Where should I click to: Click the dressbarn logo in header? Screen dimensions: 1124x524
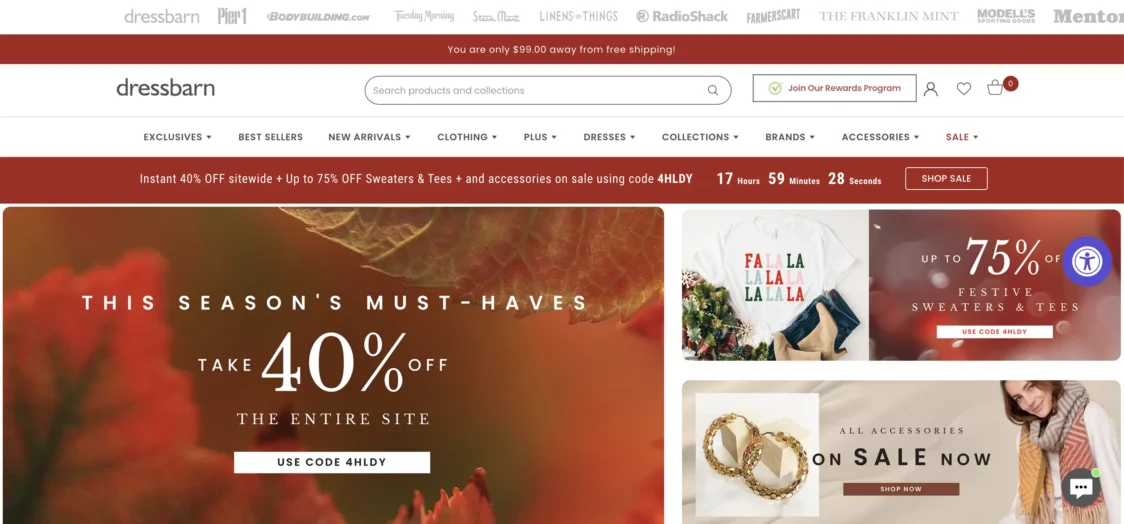click(166, 88)
